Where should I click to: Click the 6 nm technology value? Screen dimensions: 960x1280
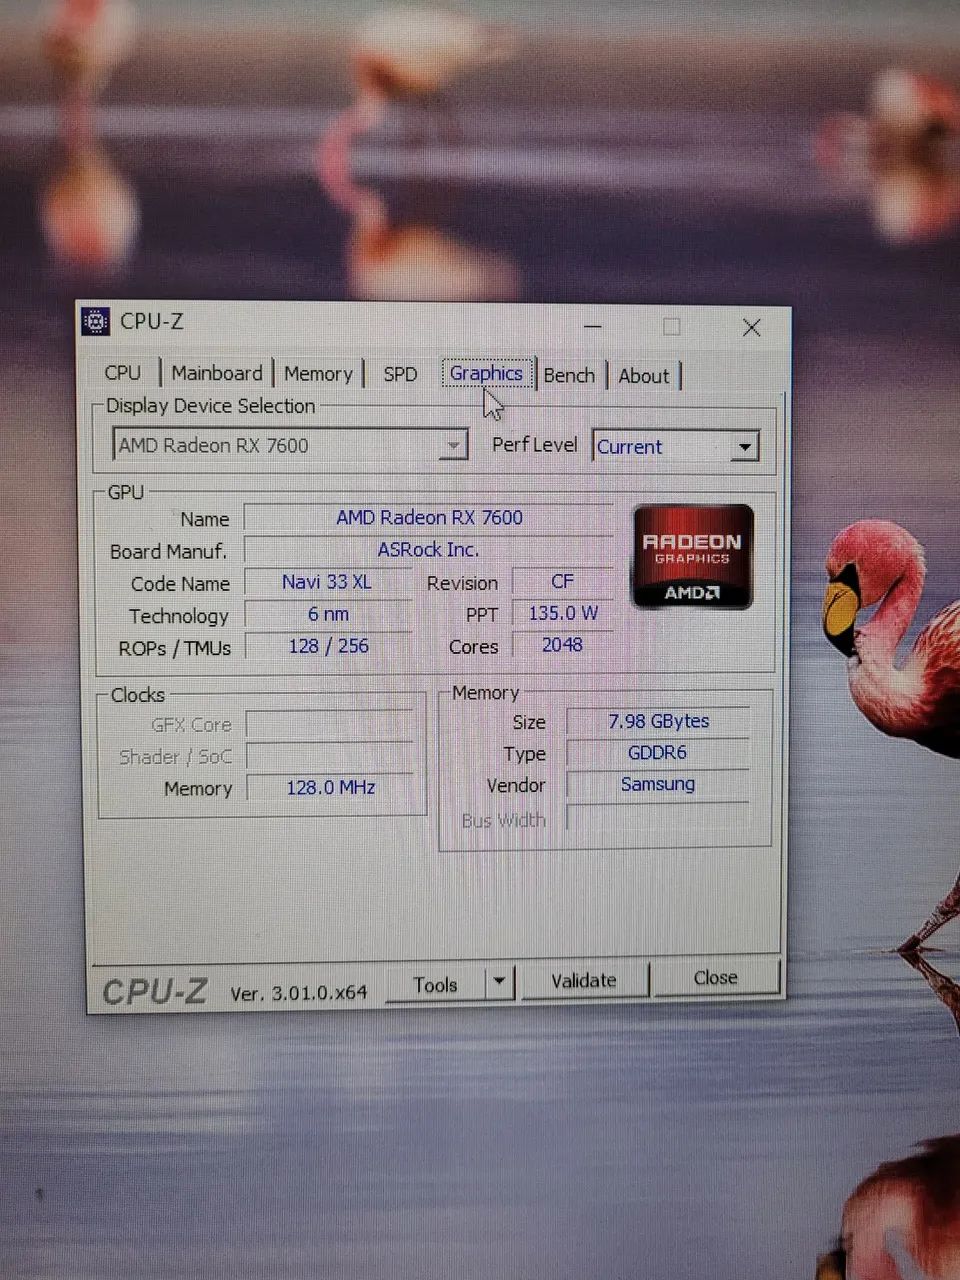coord(328,614)
